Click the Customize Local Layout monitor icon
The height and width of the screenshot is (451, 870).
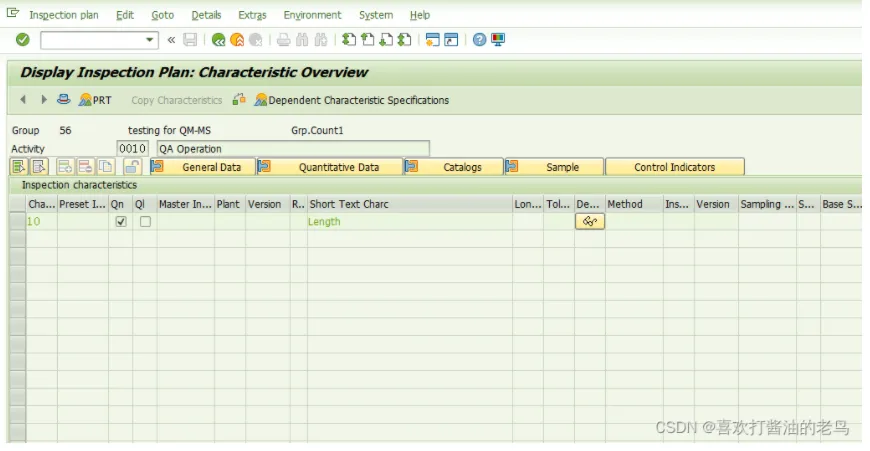(x=498, y=40)
